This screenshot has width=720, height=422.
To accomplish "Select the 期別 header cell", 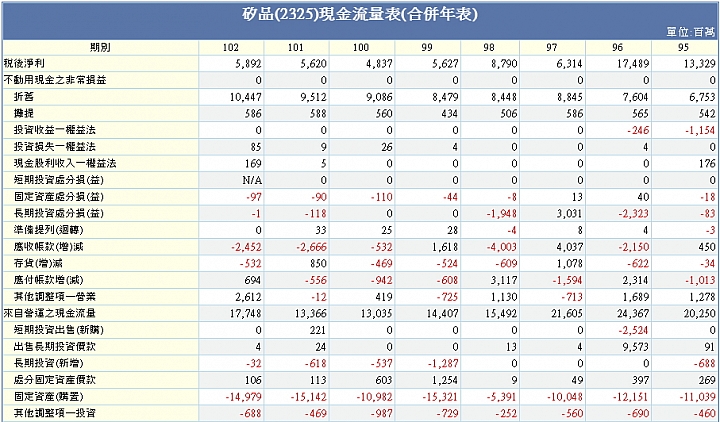I will click(x=100, y=47).
